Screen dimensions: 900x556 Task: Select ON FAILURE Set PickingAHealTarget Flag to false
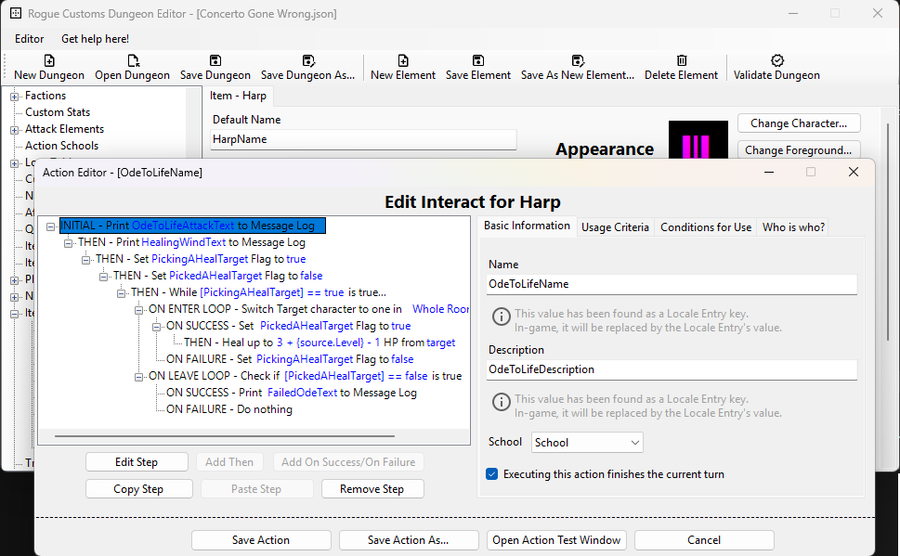[290, 359]
